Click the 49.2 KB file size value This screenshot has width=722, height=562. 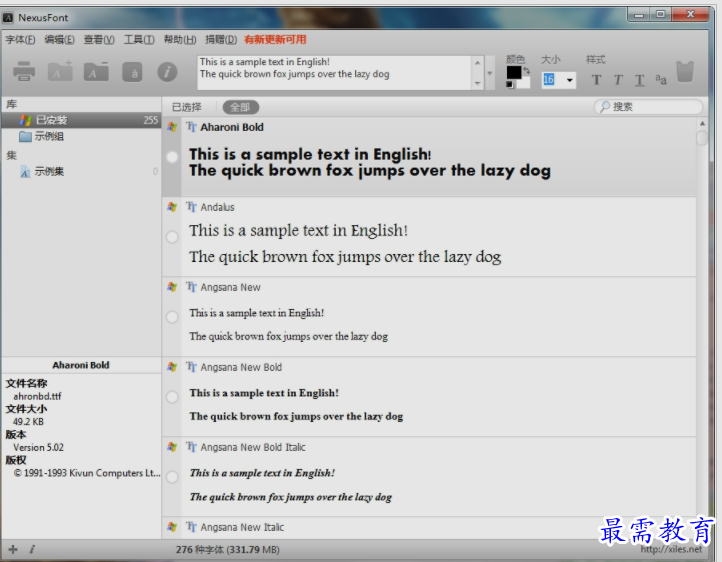(28, 422)
